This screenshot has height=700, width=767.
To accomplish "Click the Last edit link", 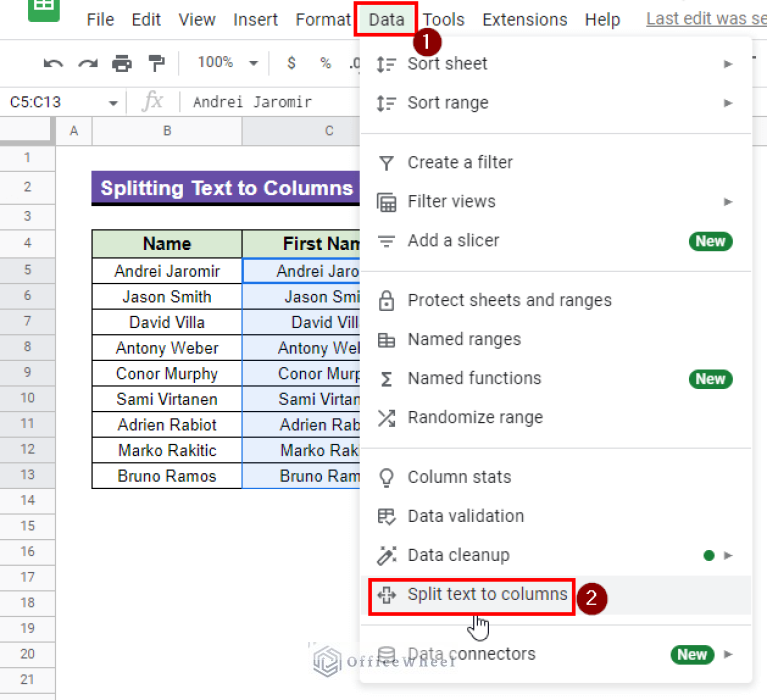I will point(705,19).
